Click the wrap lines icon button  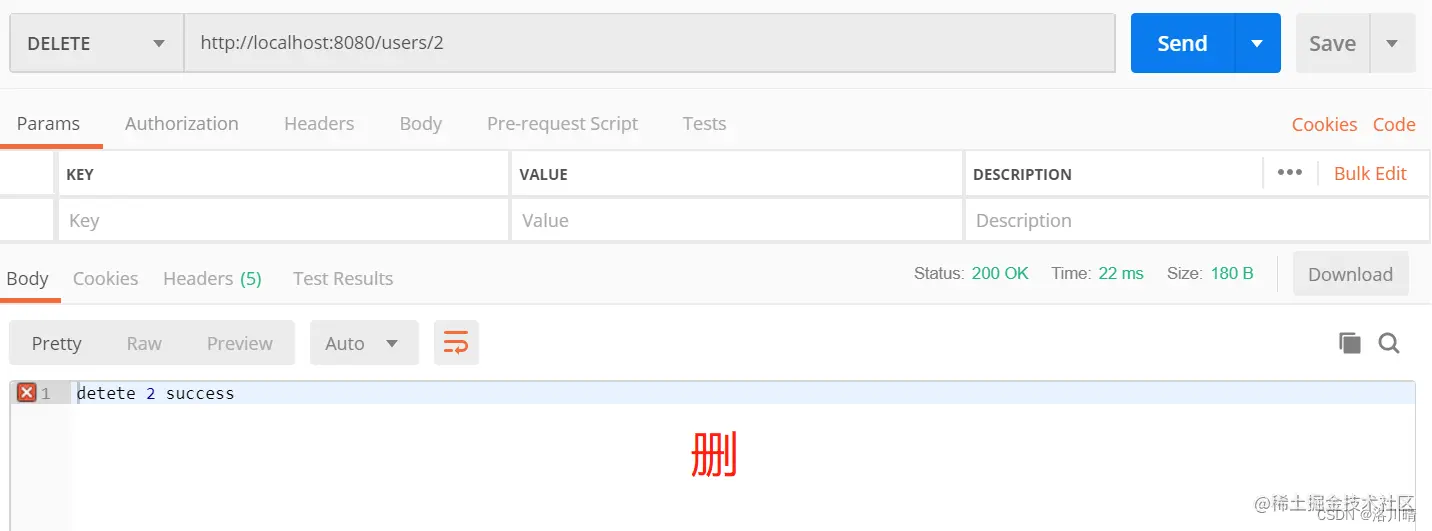[456, 343]
